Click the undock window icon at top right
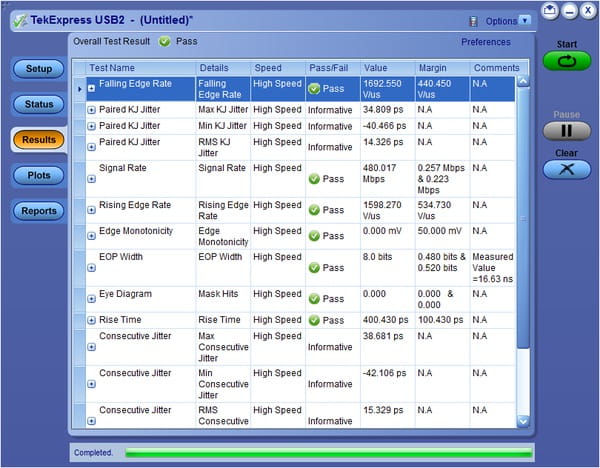600x468 pixels. tap(549, 10)
